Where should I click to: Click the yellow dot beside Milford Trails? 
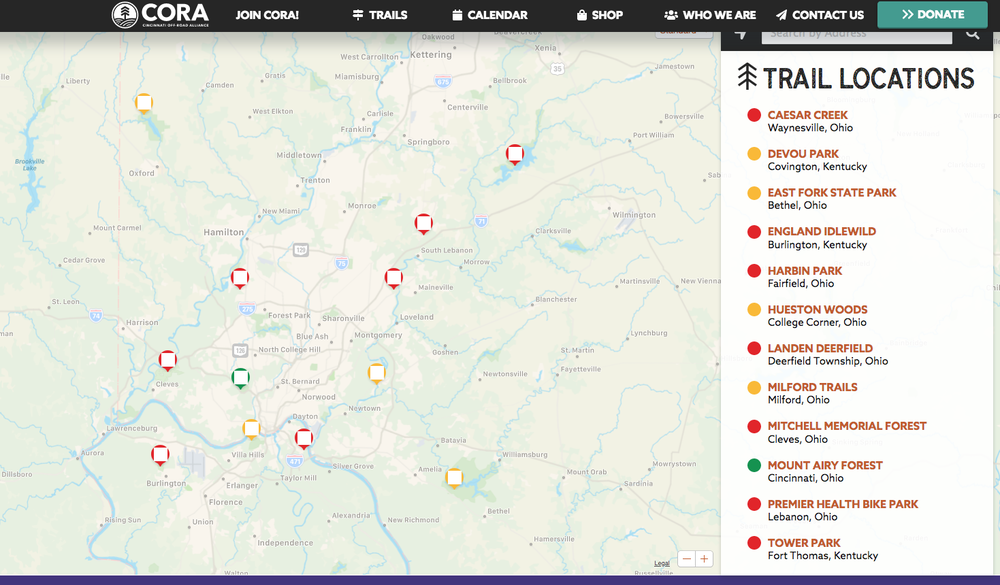click(754, 387)
